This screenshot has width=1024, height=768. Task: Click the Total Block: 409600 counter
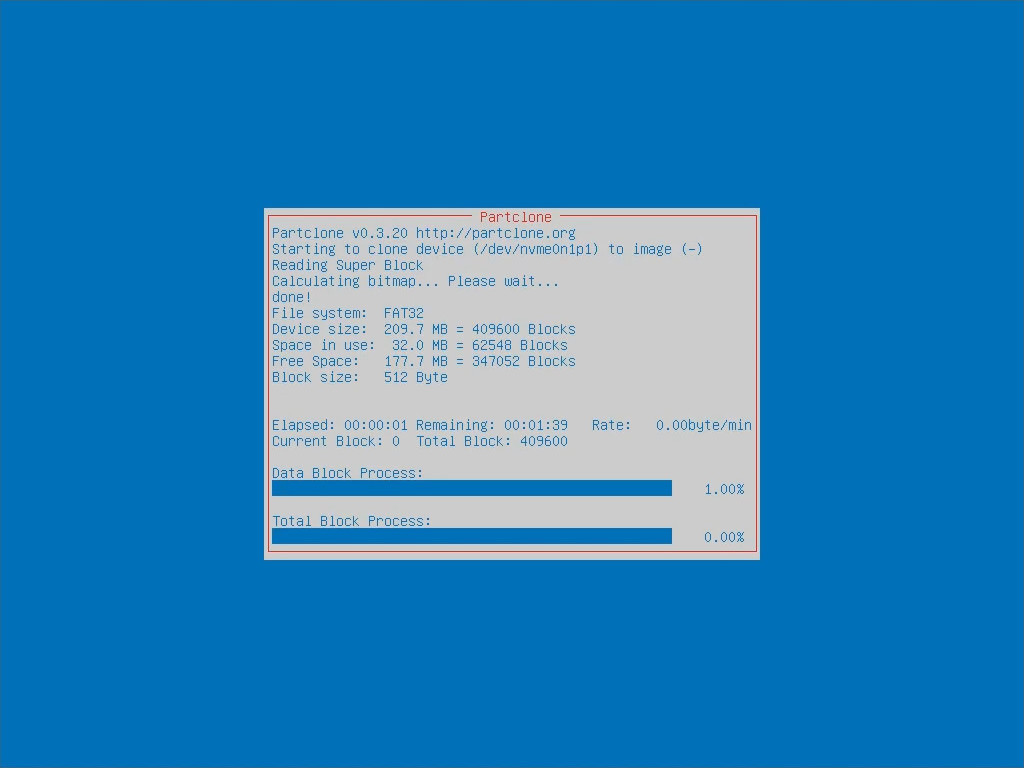(x=491, y=441)
